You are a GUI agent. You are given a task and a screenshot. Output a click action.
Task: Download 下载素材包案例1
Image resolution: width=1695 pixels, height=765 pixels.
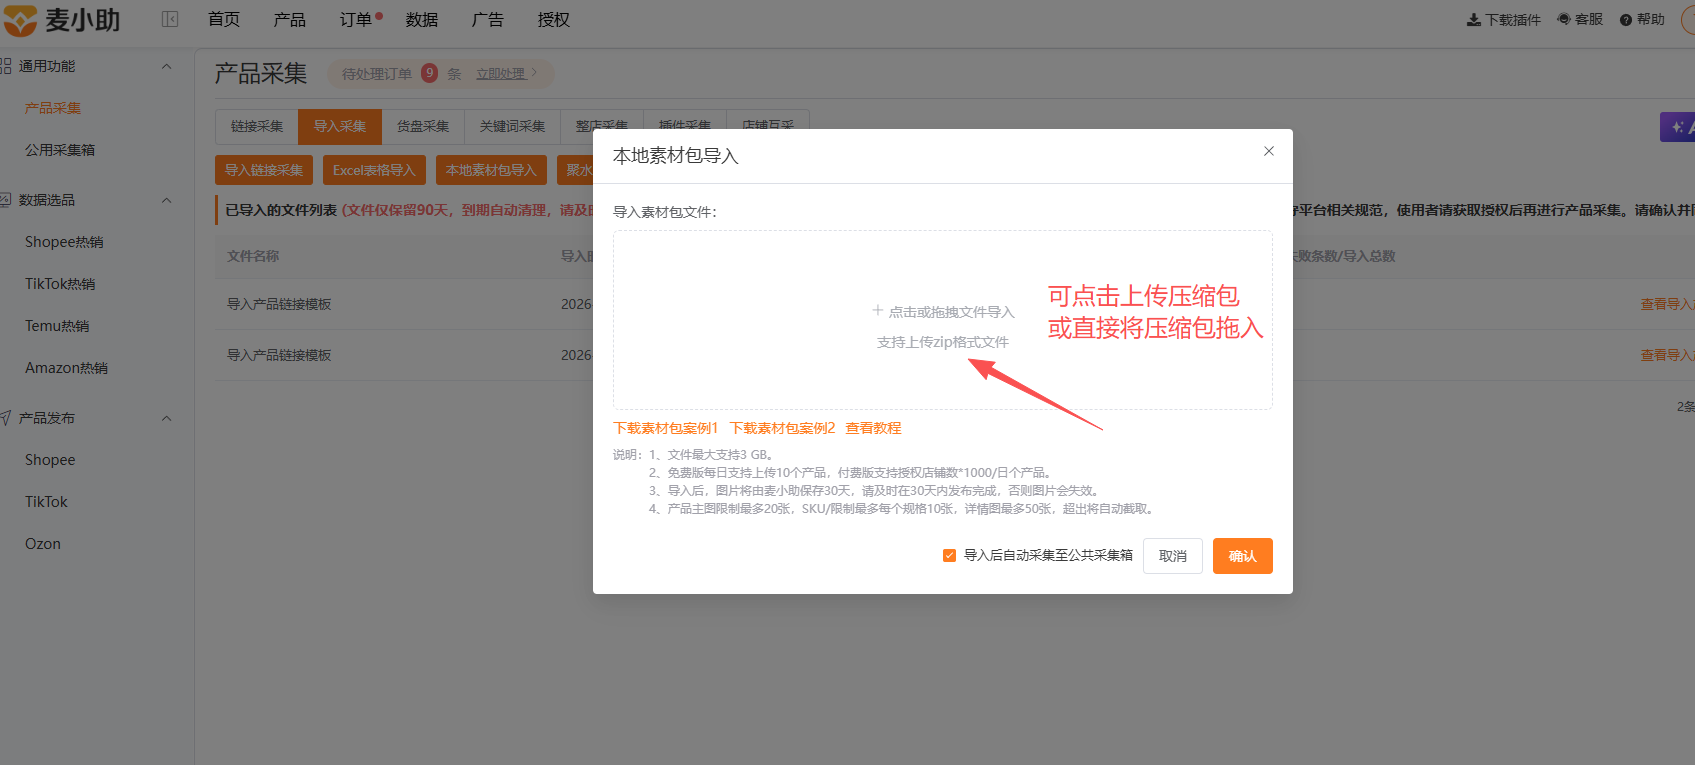pos(666,428)
